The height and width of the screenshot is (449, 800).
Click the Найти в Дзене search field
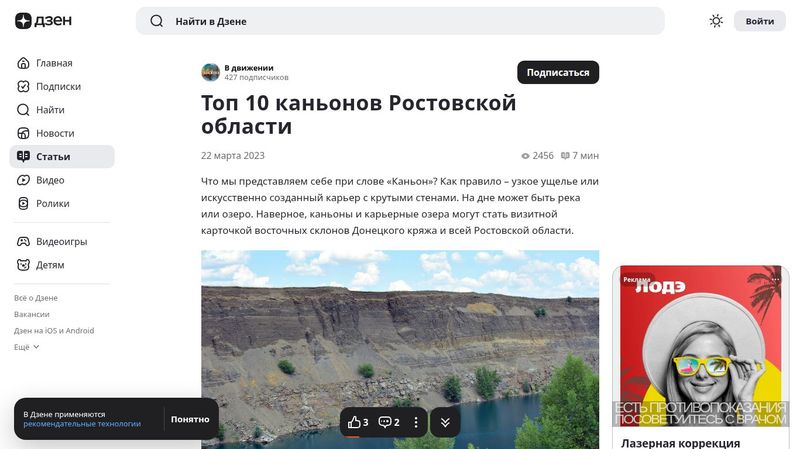tap(400, 21)
